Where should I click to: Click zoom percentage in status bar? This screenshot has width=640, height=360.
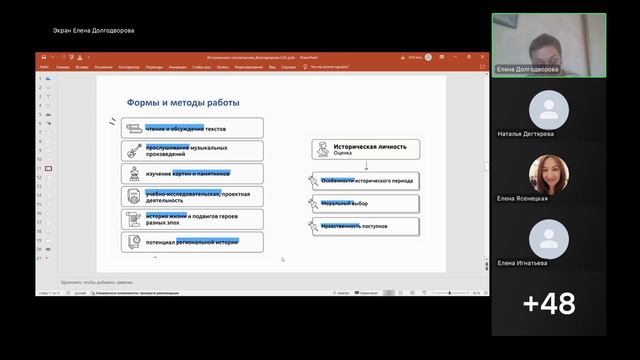(x=476, y=293)
